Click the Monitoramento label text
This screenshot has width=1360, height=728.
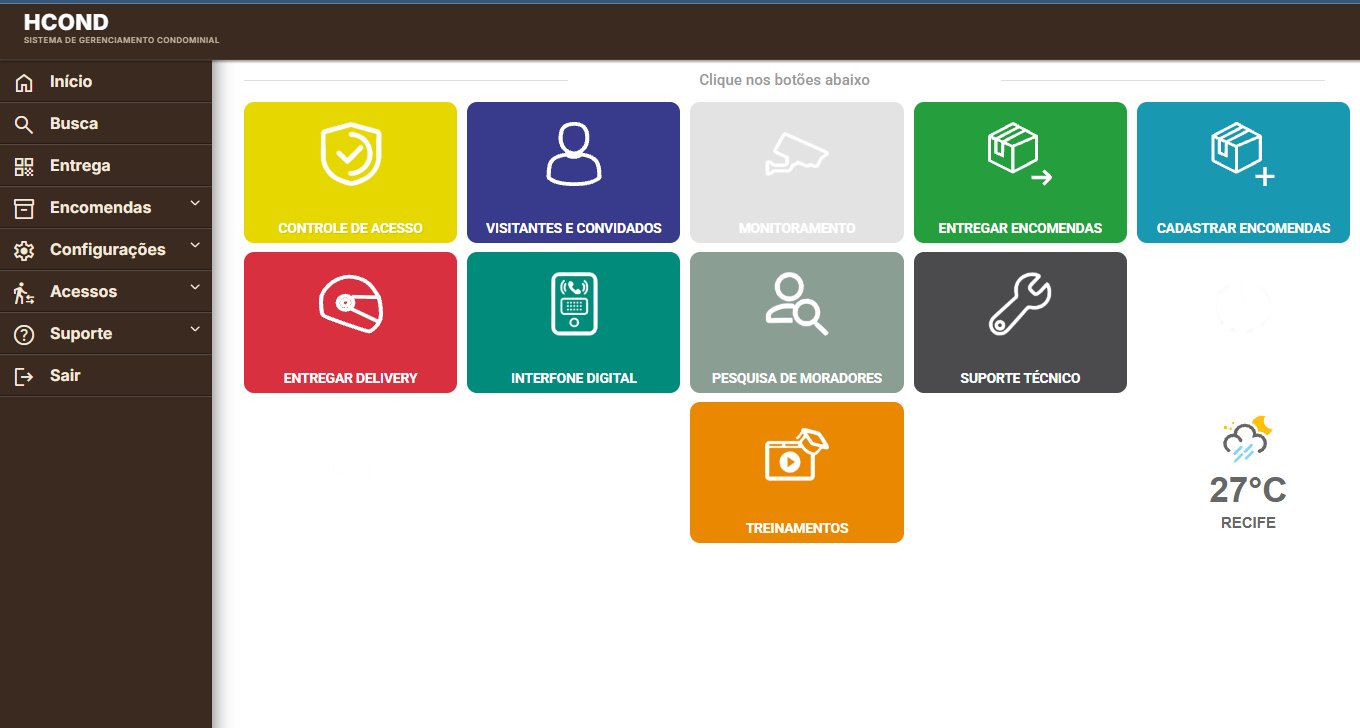click(797, 228)
